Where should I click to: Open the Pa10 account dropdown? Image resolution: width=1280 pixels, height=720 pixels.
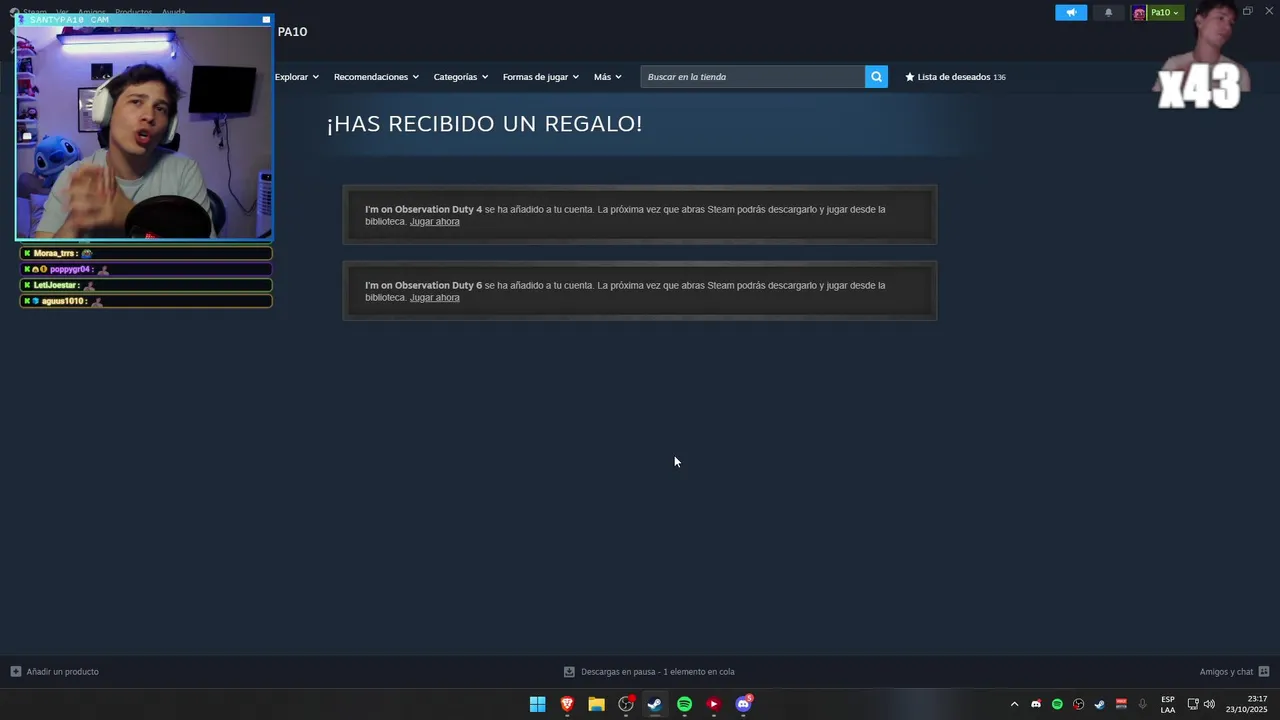[1157, 13]
